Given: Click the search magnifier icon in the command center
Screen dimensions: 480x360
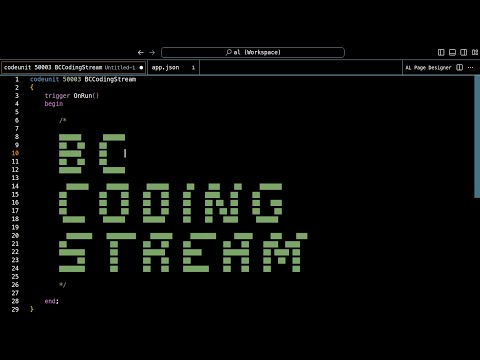Looking at the screenshot, I should click(229, 52).
